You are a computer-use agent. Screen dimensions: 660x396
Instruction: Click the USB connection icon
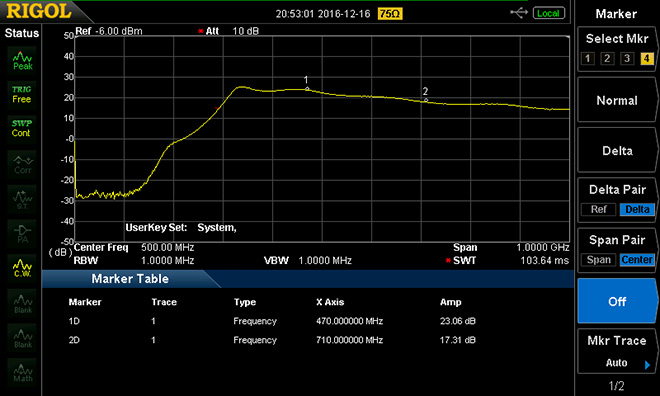(519, 13)
